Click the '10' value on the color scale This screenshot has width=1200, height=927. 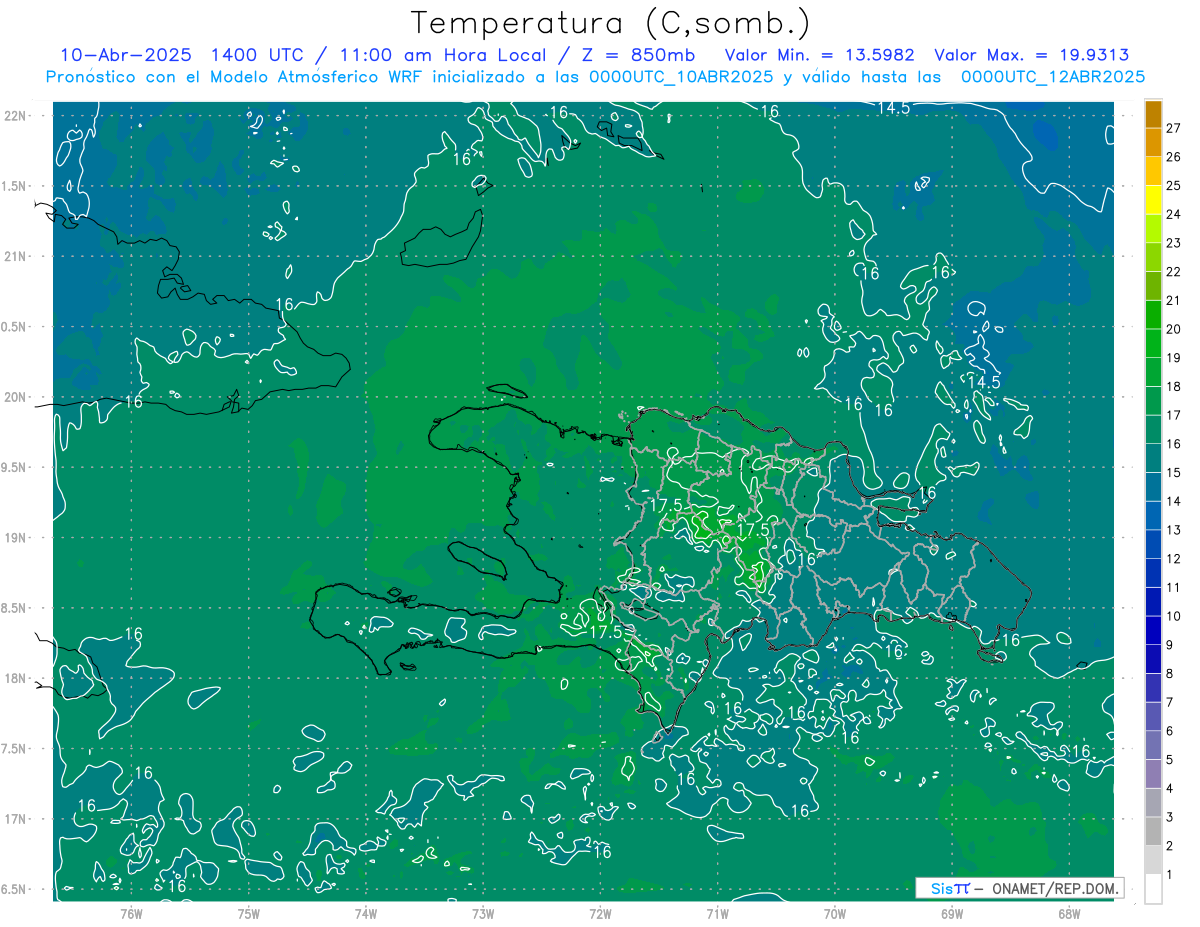click(1174, 616)
